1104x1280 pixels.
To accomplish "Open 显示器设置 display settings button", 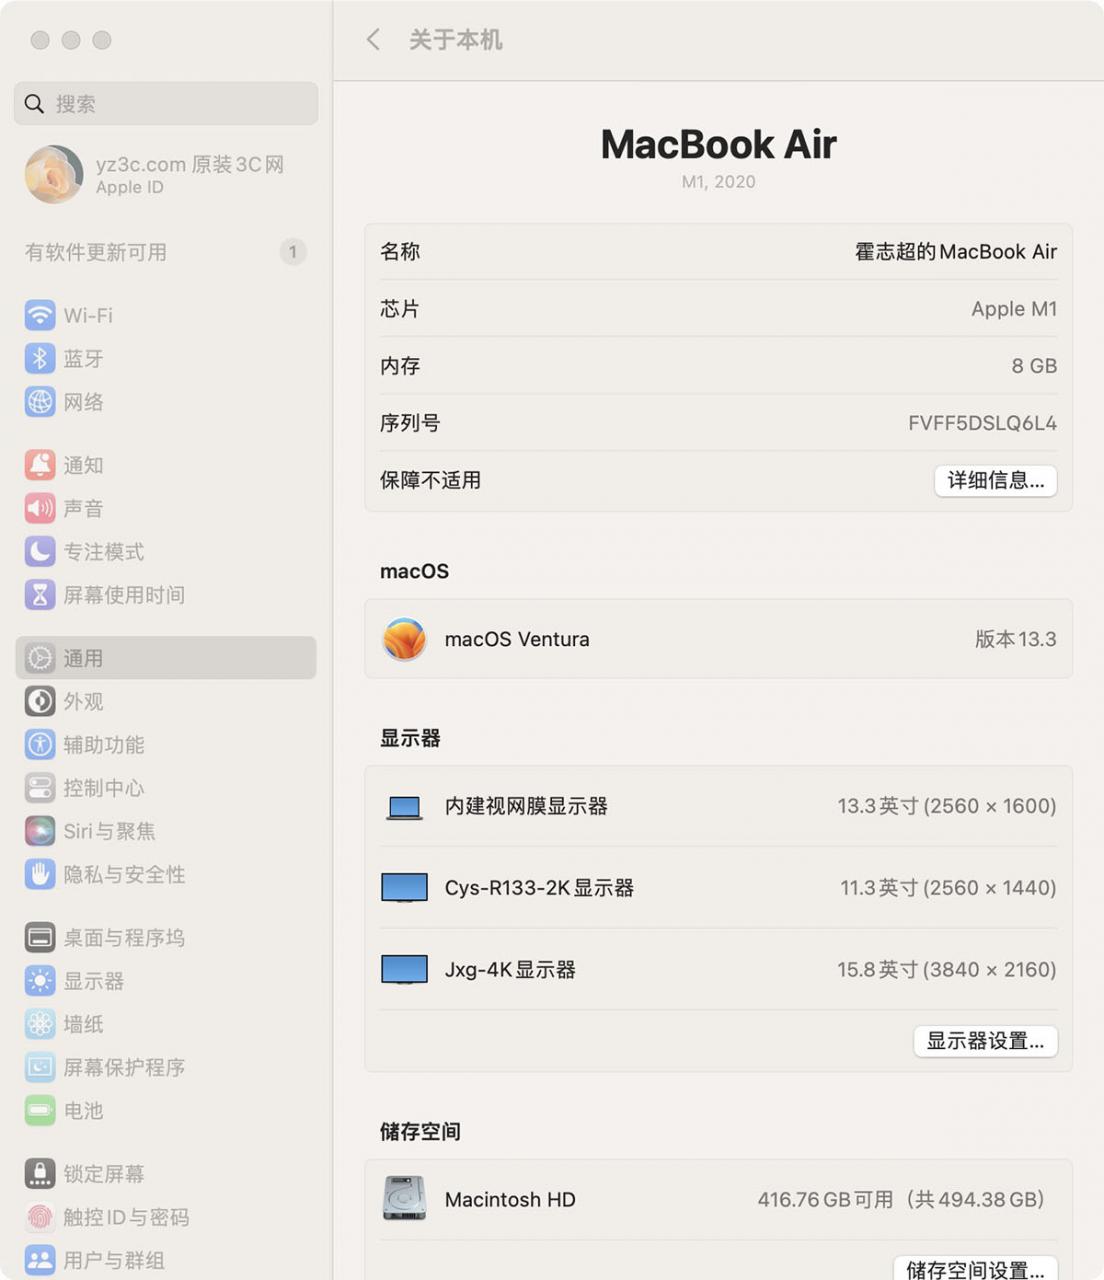I will 985,1041.
